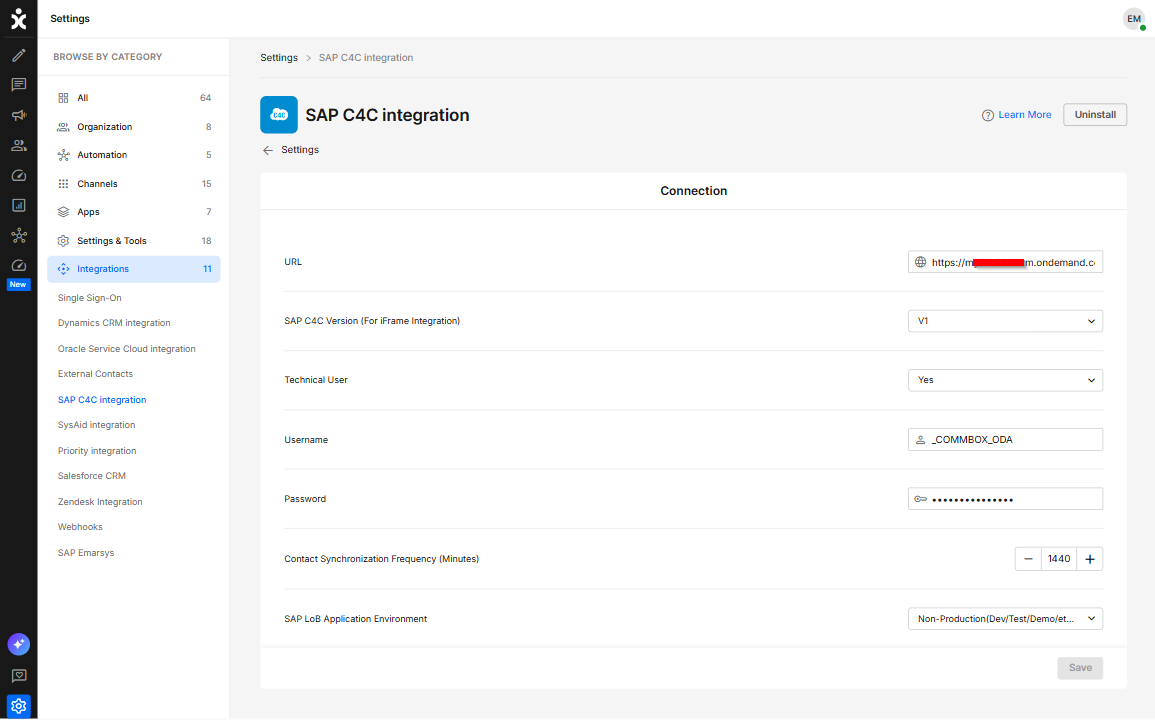Click the EM user avatar
1155x720 pixels.
[1134, 19]
